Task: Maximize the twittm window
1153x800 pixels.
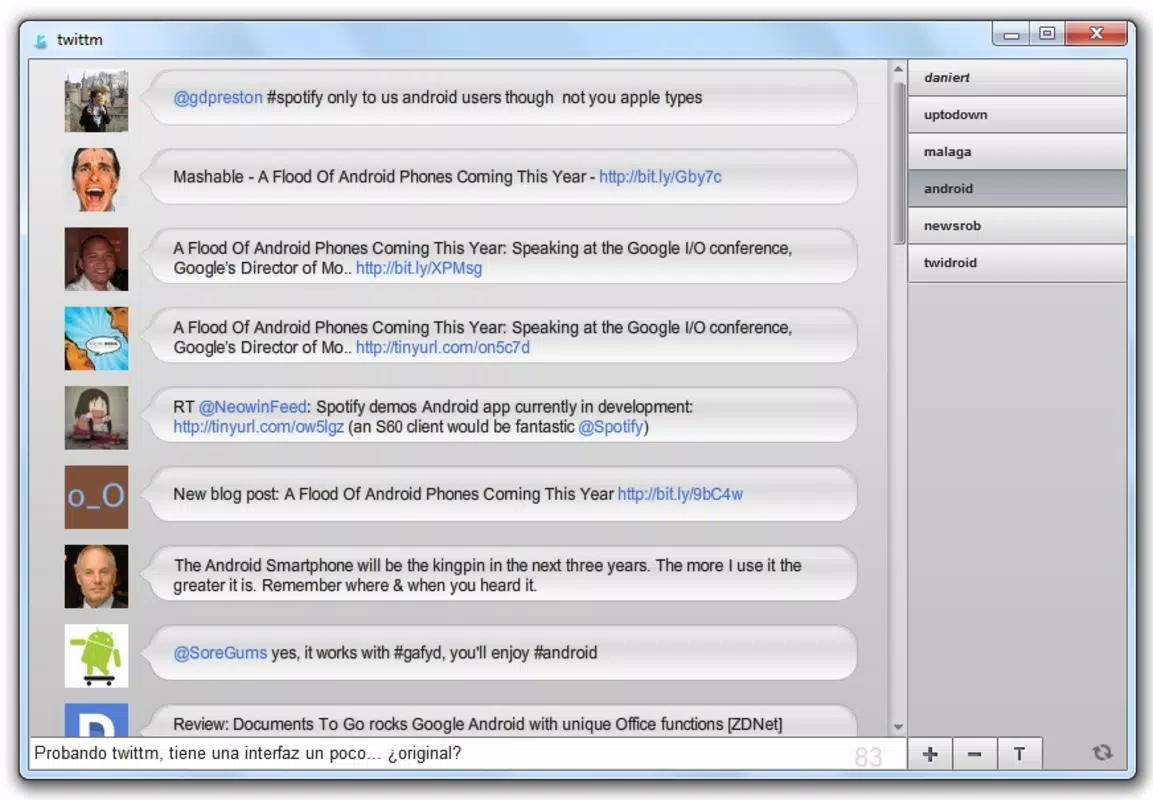Action: coord(1047,34)
